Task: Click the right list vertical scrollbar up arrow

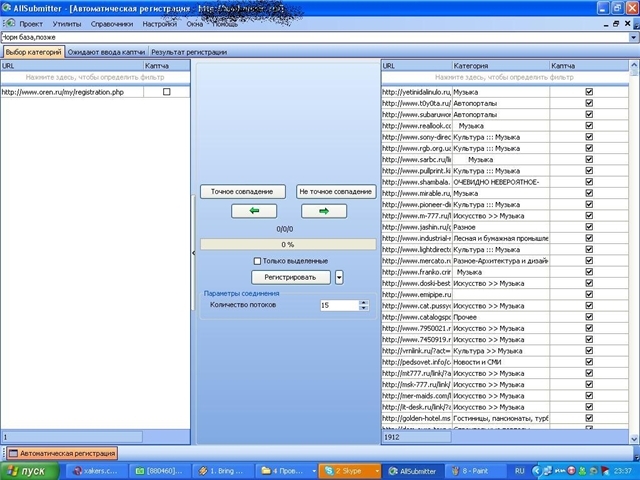Action: tap(634, 64)
